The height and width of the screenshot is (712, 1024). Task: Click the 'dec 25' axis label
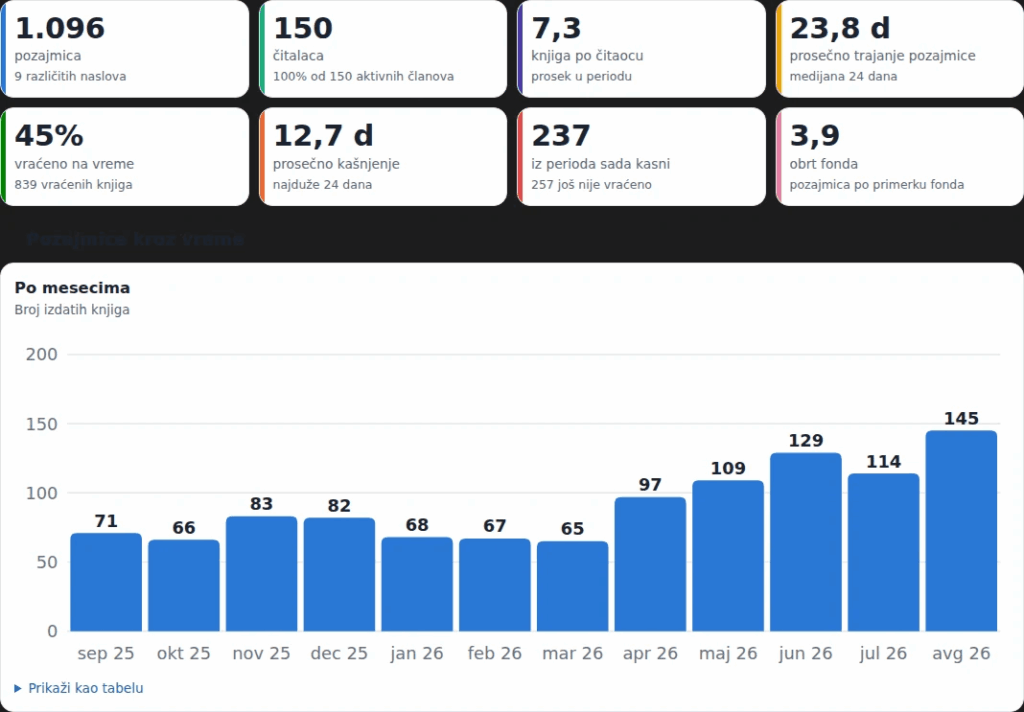pos(339,653)
